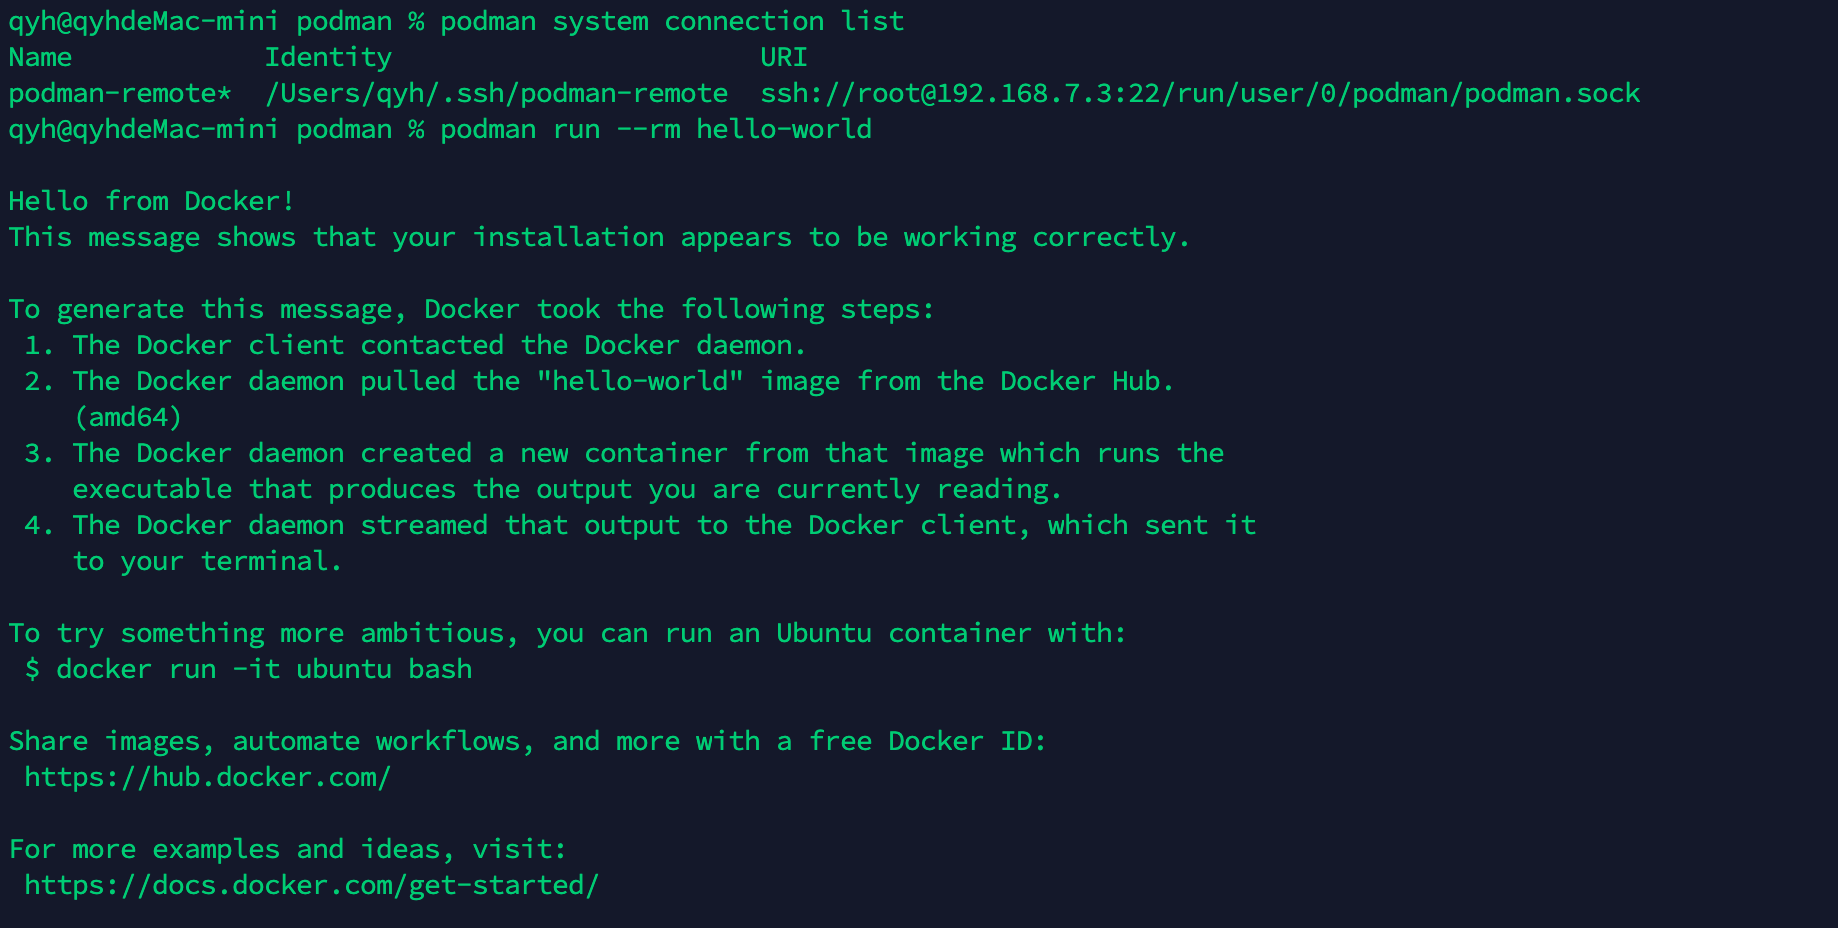Click the Name column header
Image resolution: width=1838 pixels, height=928 pixels.
40,57
